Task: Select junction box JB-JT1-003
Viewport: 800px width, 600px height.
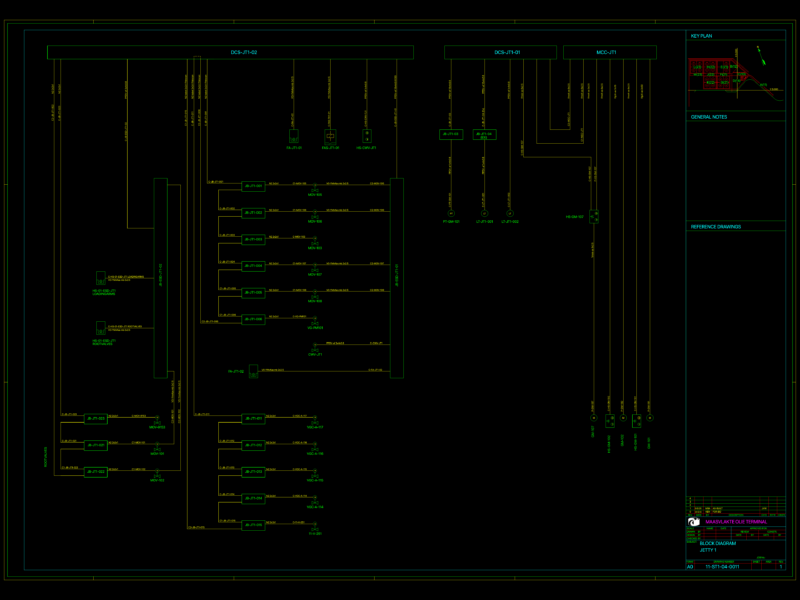Action: click(253, 239)
